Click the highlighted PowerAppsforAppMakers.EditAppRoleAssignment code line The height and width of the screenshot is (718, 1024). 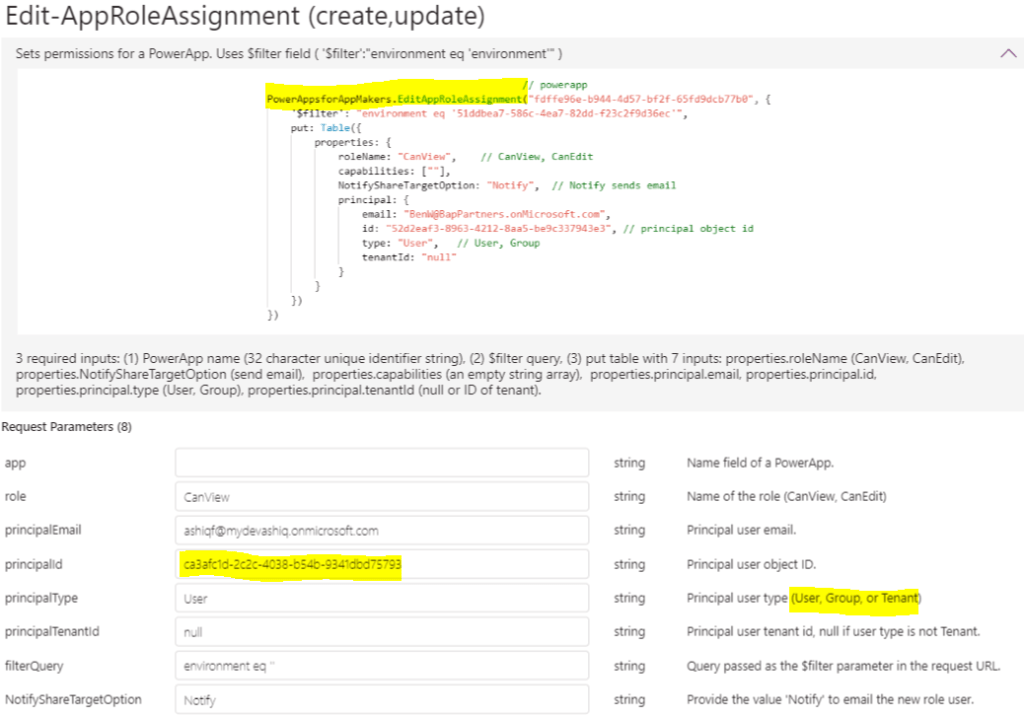pos(394,100)
